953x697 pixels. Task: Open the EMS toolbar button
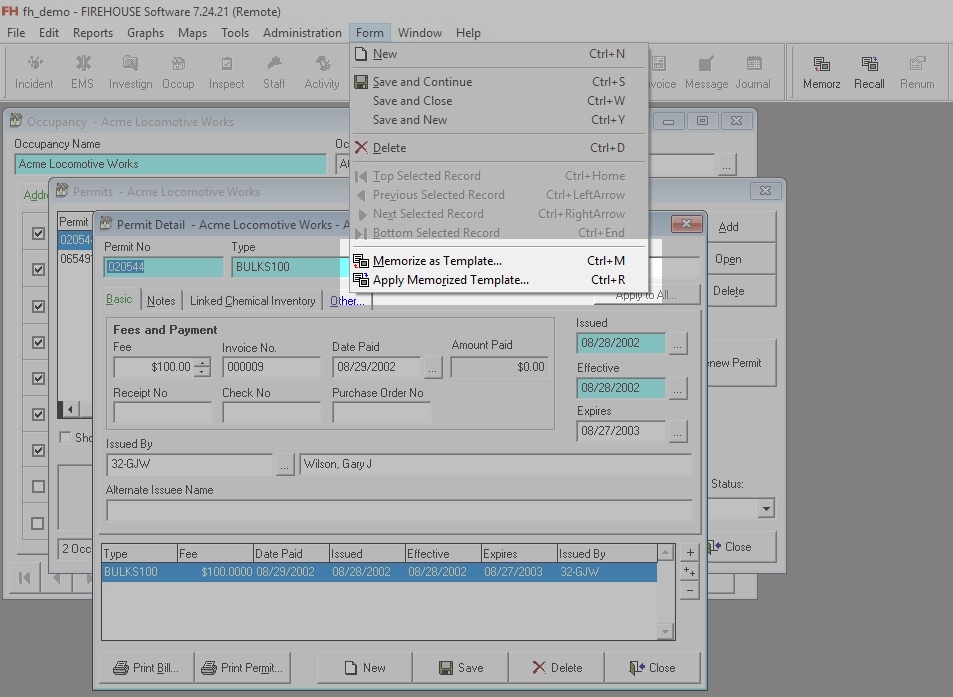(82, 72)
